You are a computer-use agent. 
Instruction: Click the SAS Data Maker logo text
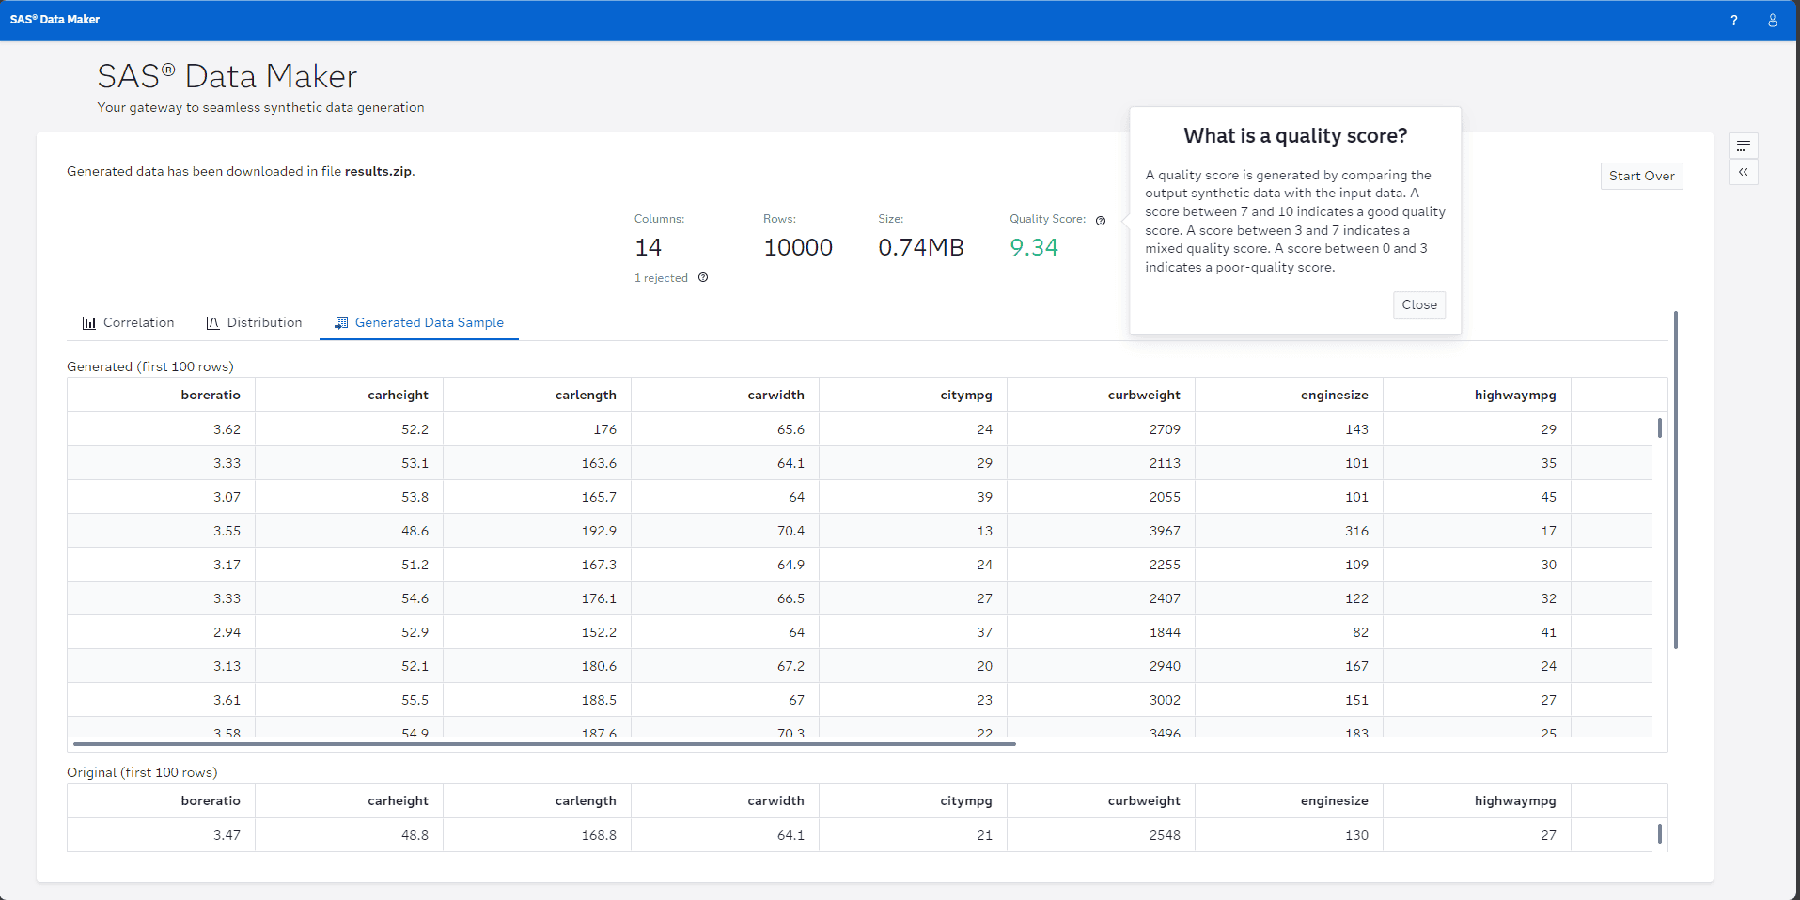coord(54,19)
